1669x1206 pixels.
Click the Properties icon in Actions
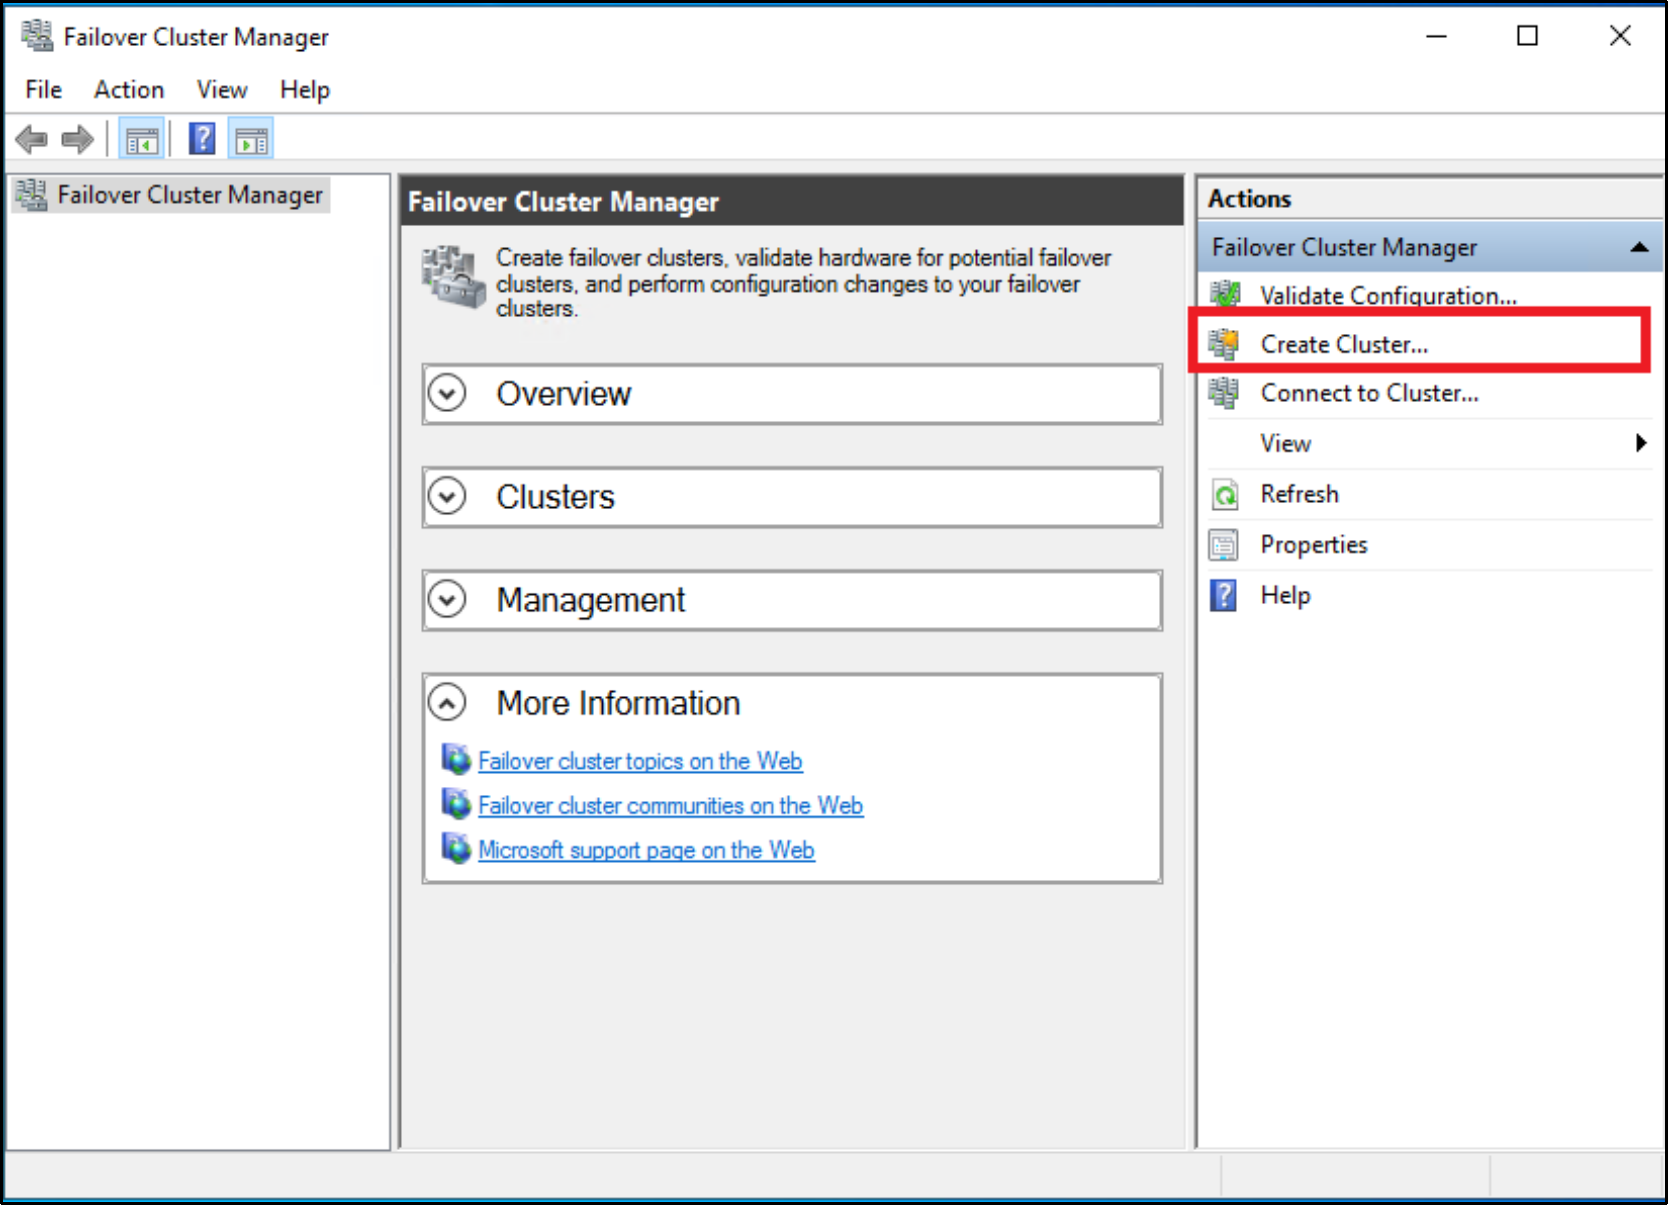pyautogui.click(x=1224, y=545)
